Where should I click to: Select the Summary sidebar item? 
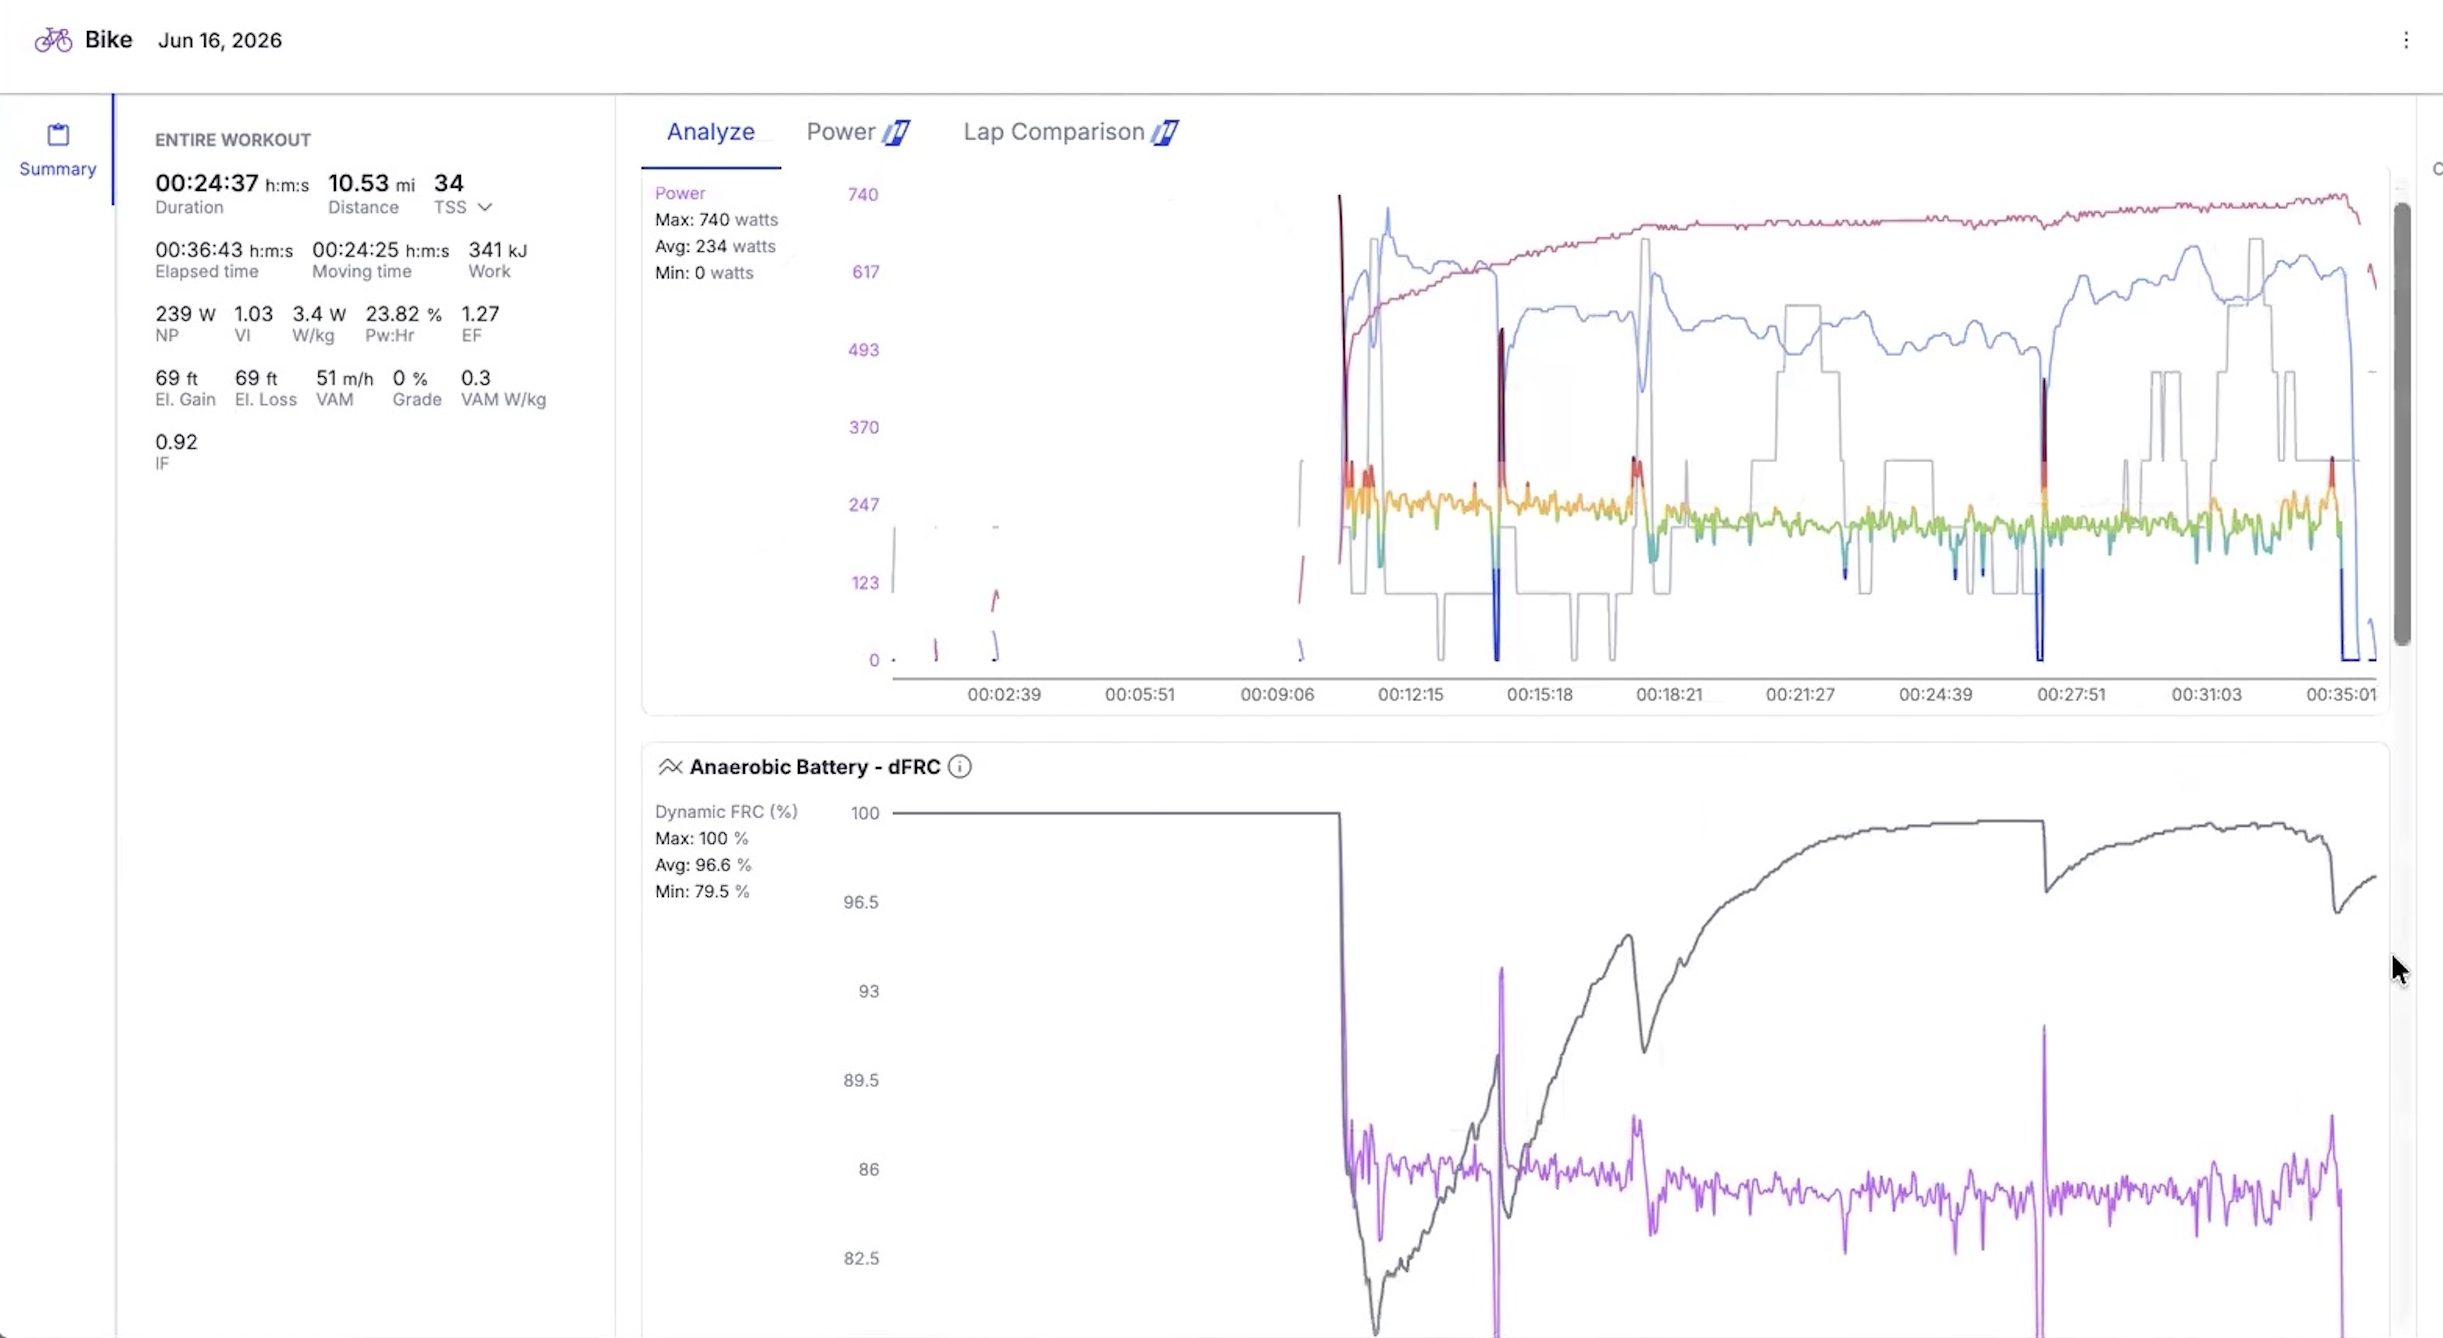(x=58, y=150)
